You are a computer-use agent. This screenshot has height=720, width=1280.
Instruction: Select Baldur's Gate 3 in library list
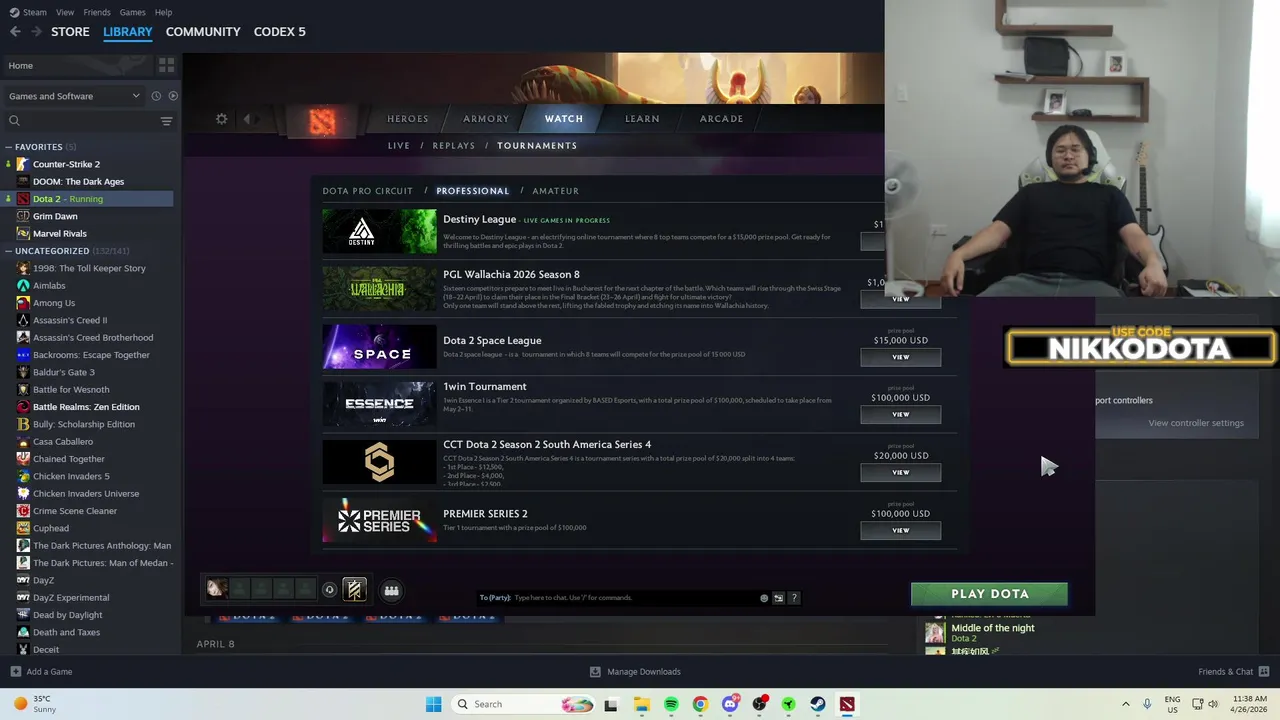point(63,372)
